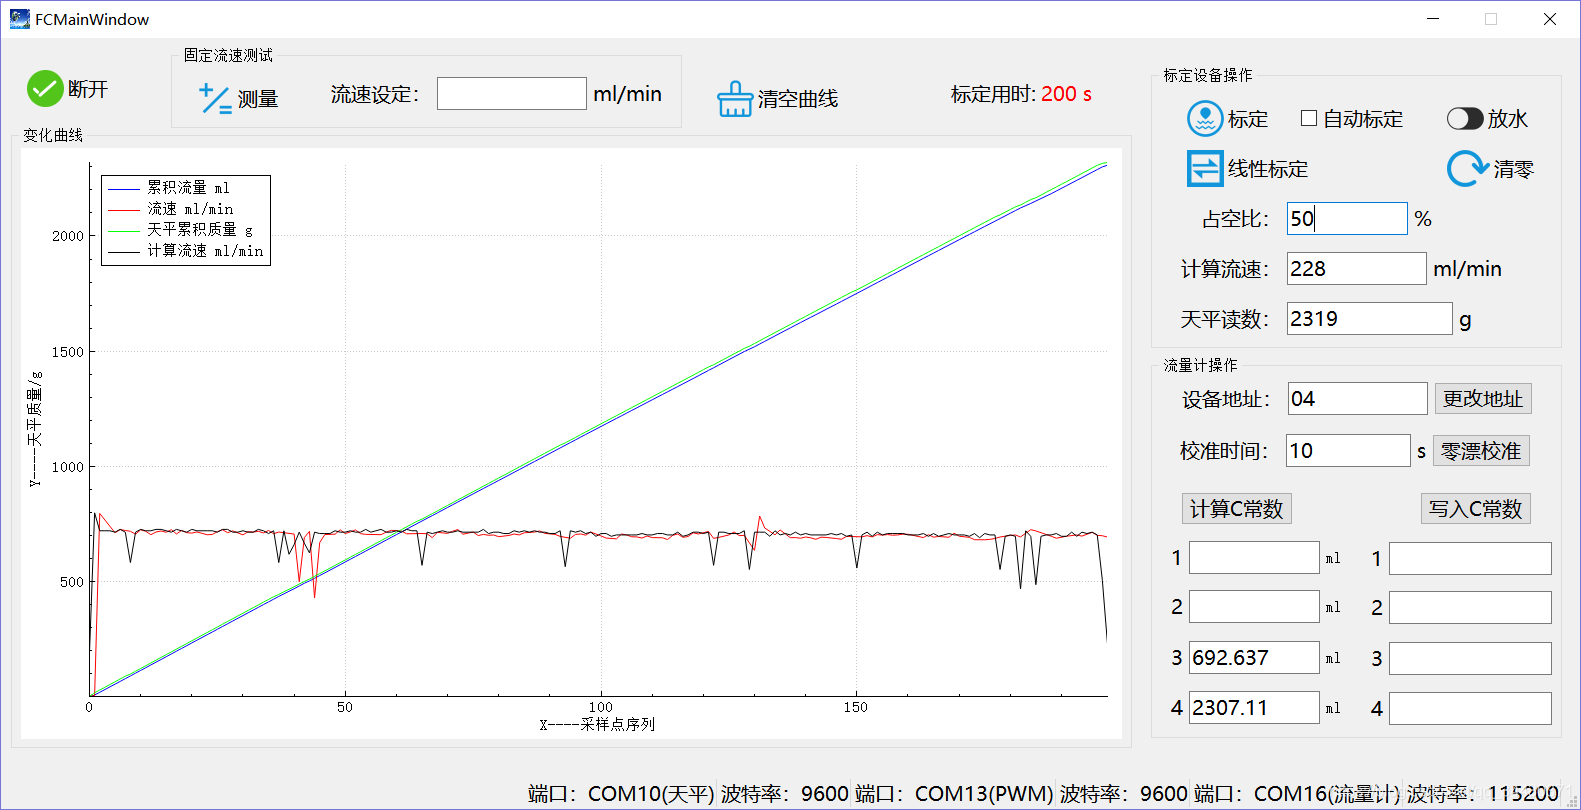Image resolution: width=1581 pixels, height=810 pixels.
Task: Click the 测量 plus-minus measure icon
Action: pyautogui.click(x=215, y=98)
